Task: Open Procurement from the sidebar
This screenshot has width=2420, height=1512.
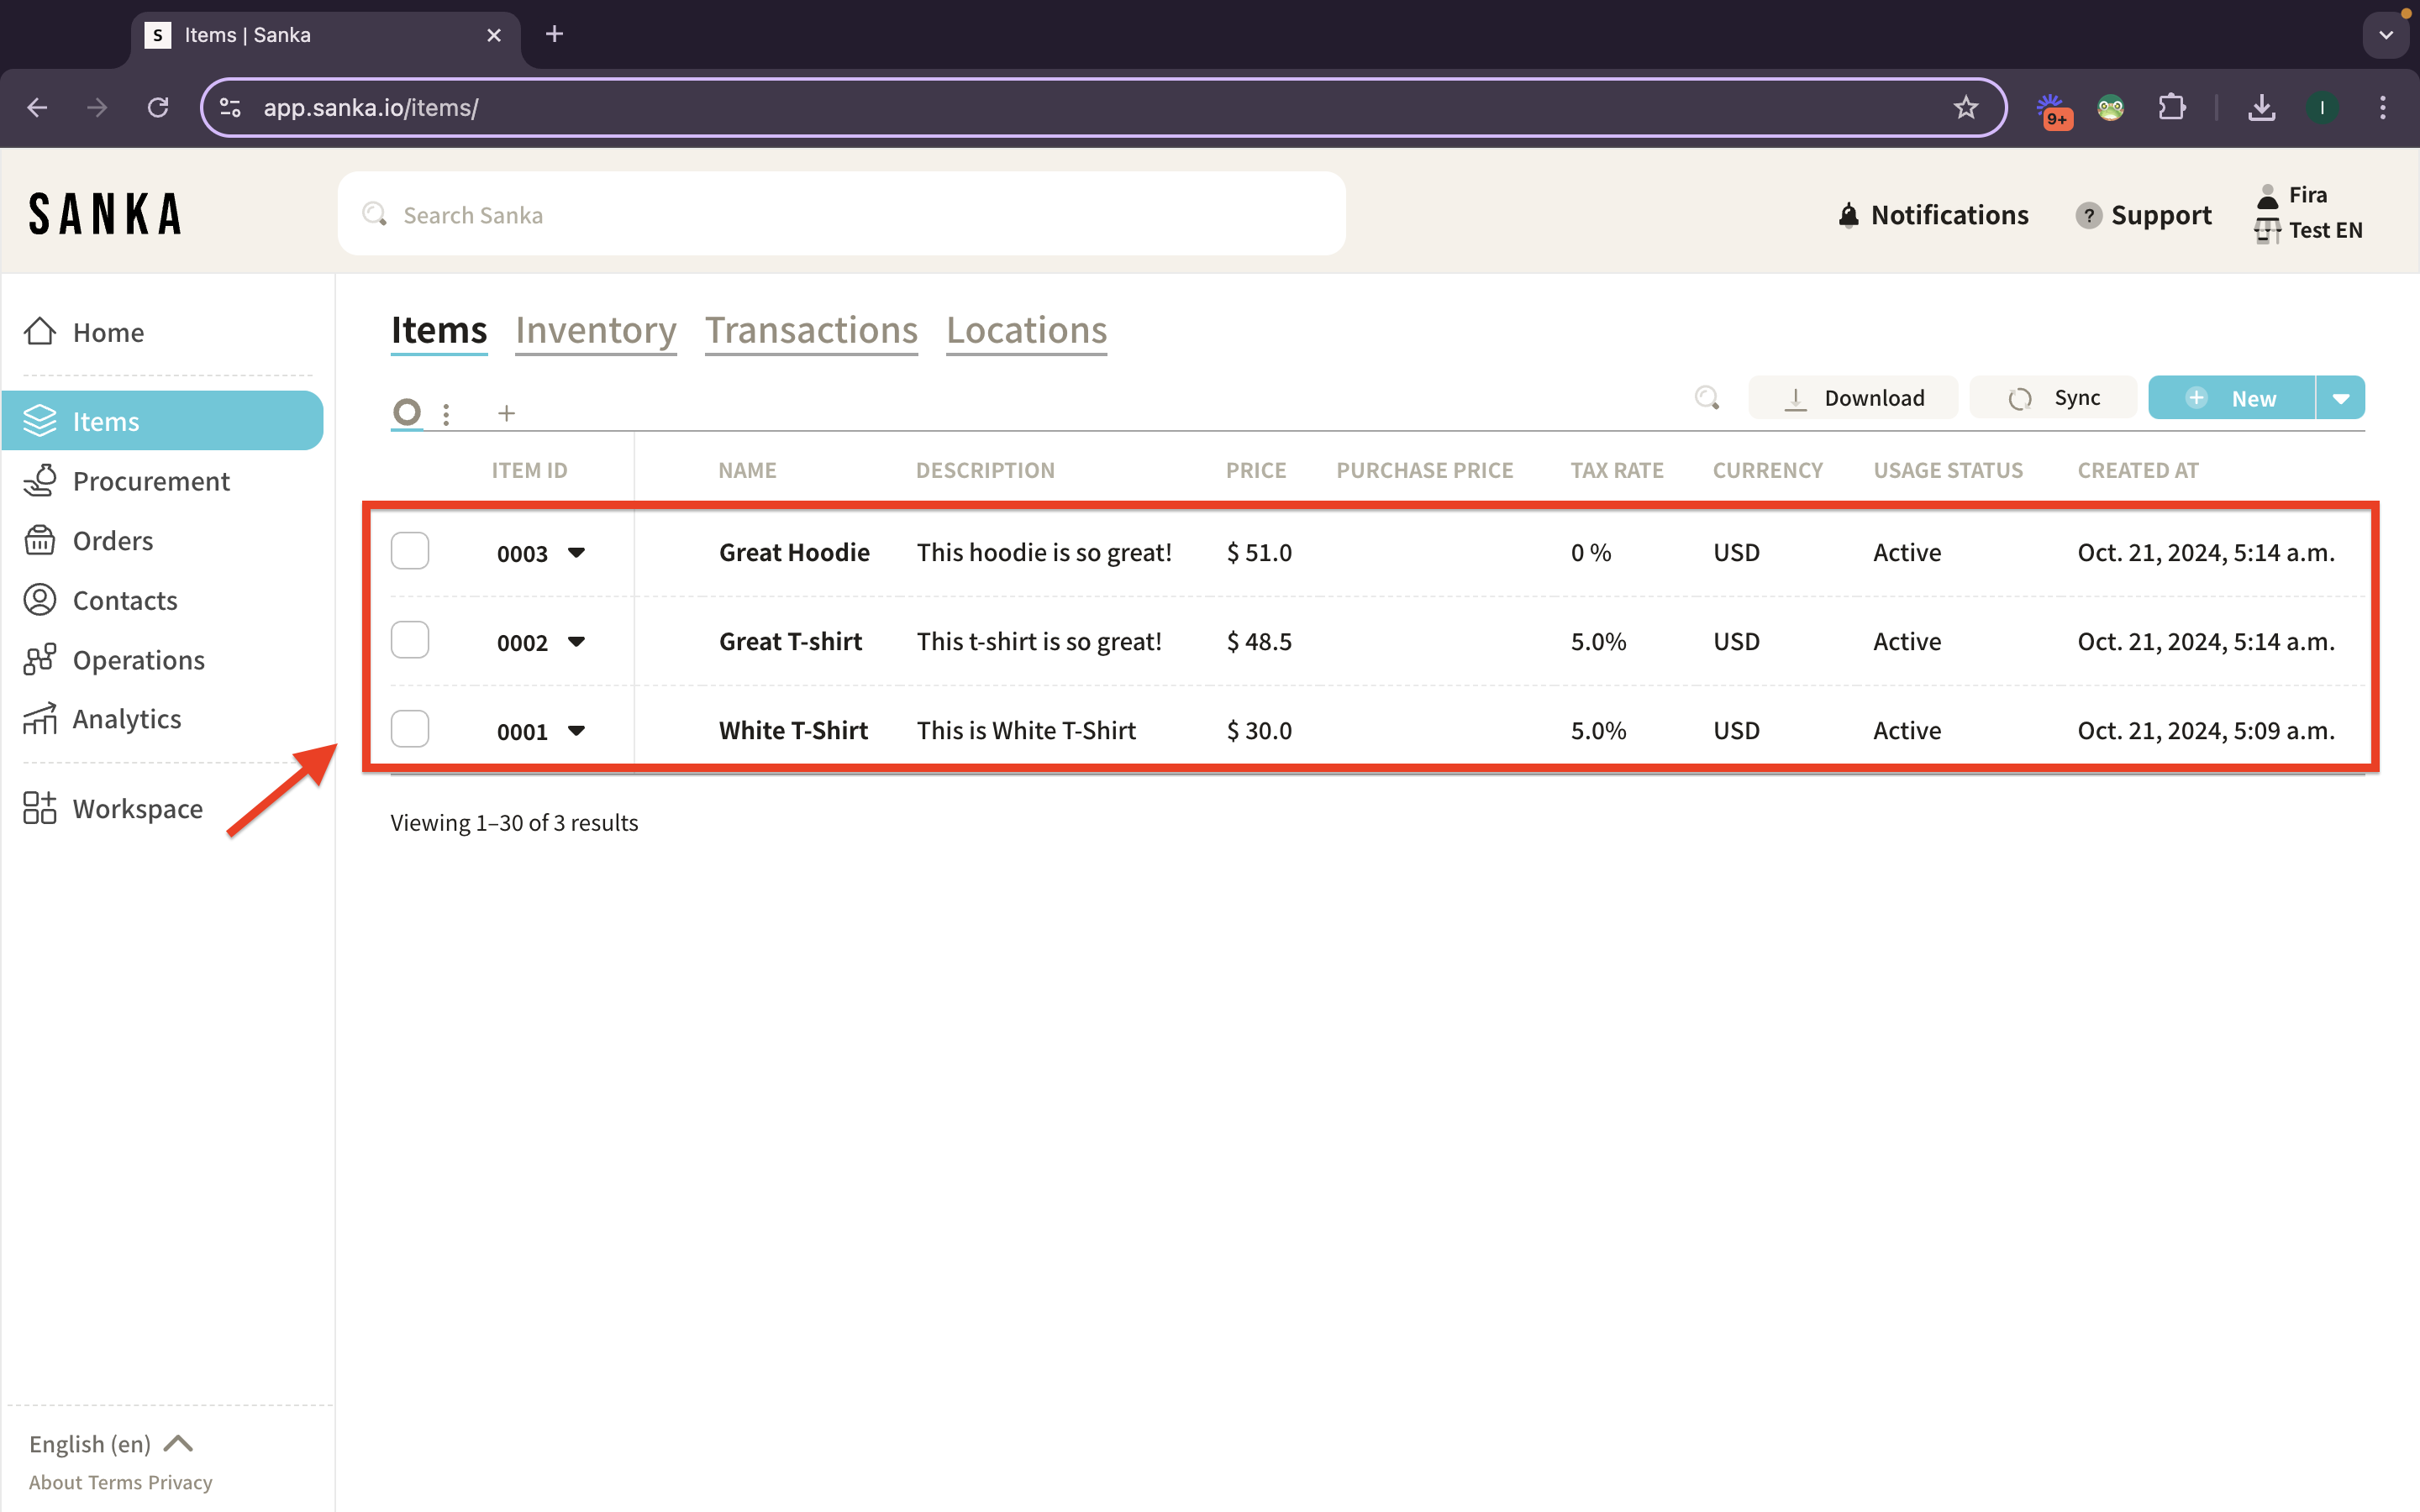Action: (150, 481)
